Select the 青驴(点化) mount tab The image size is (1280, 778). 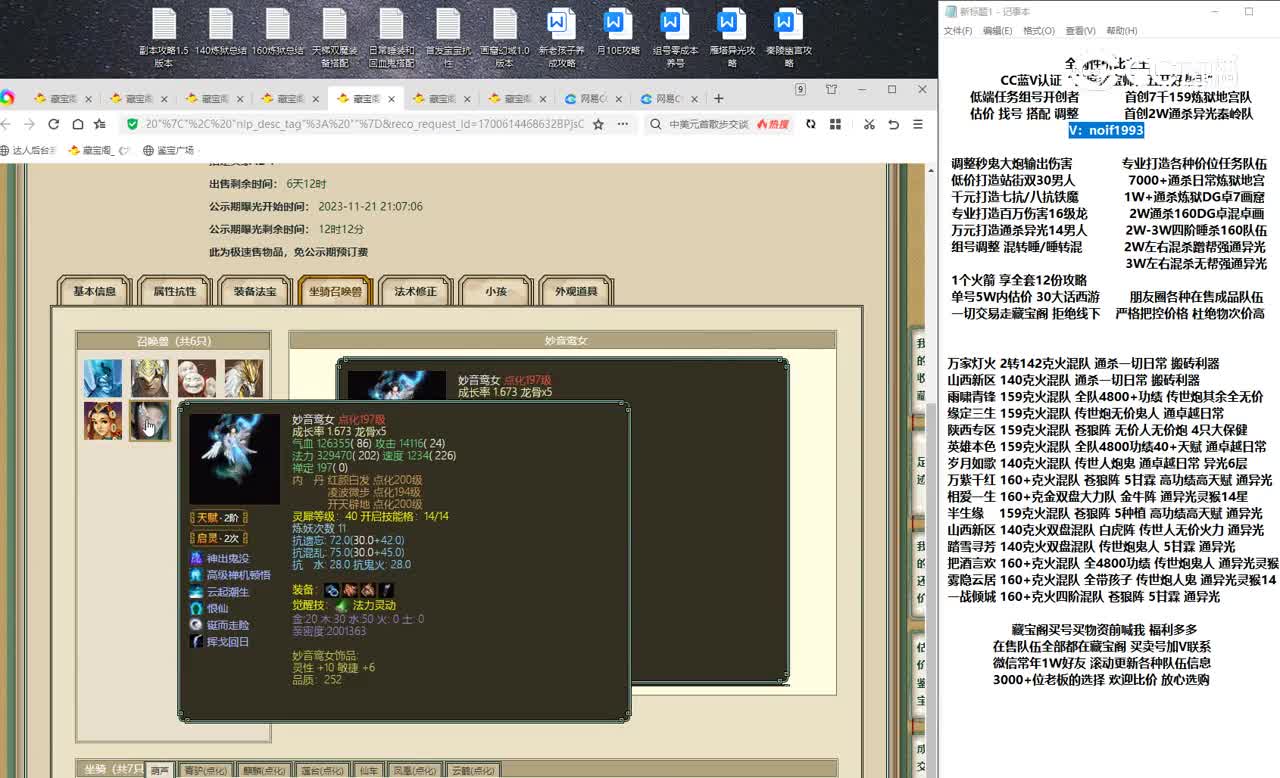(207, 771)
